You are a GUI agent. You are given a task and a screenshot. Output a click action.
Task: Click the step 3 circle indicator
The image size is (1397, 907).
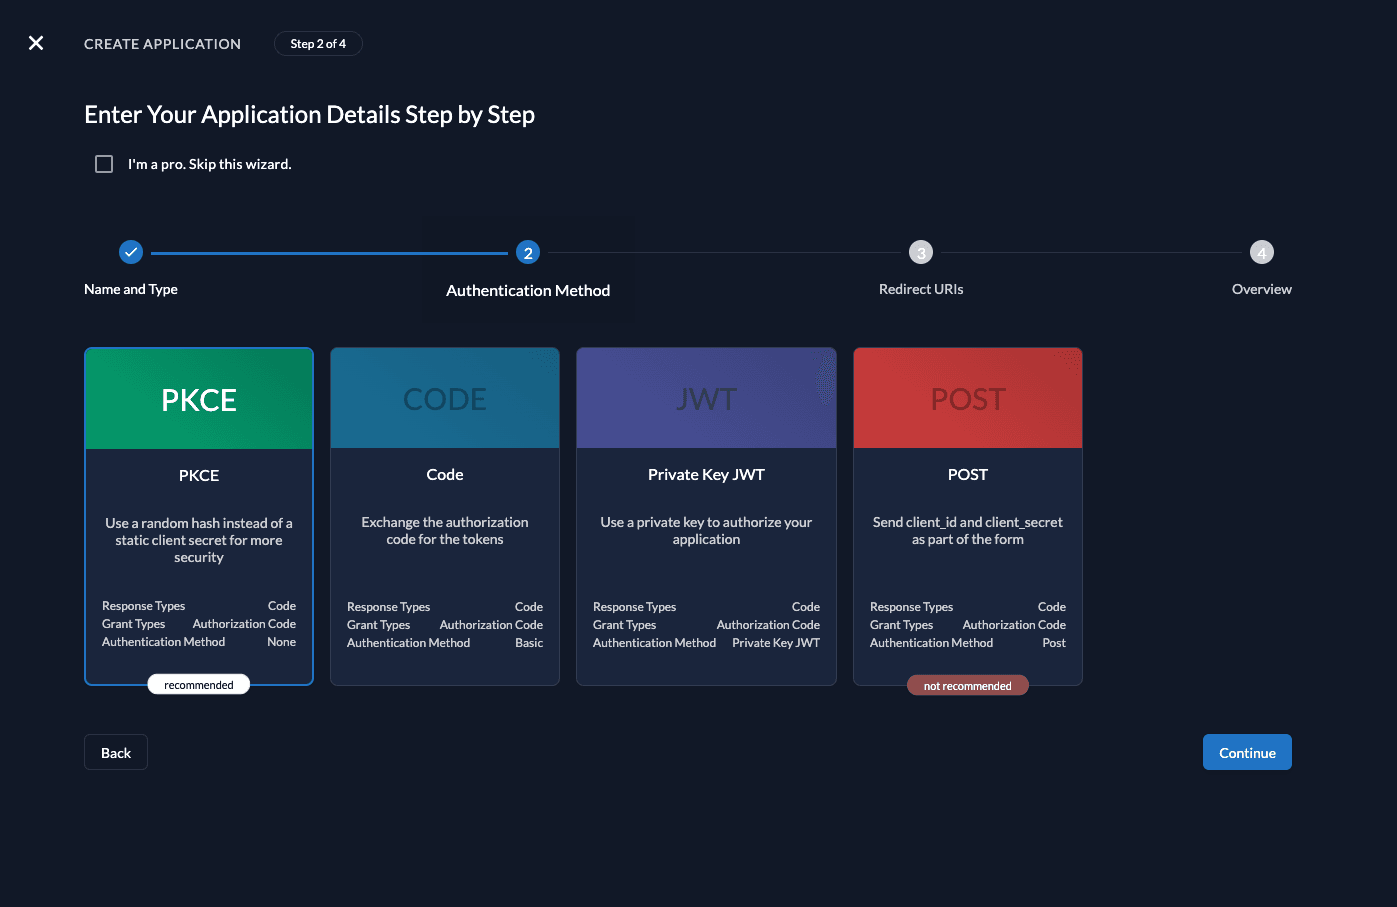pyautogui.click(x=920, y=252)
